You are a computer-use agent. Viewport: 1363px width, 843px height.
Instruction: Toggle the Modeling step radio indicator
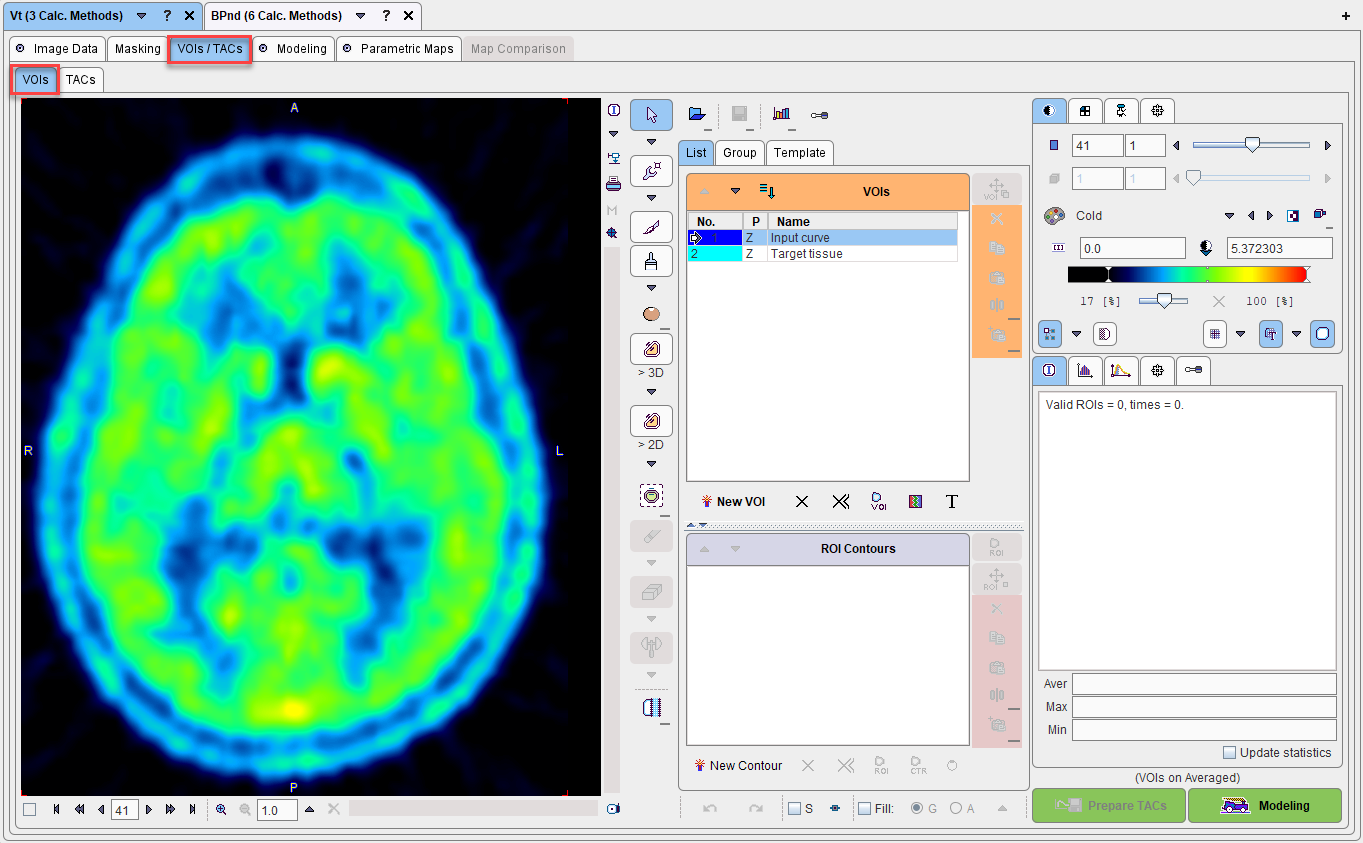(x=263, y=48)
